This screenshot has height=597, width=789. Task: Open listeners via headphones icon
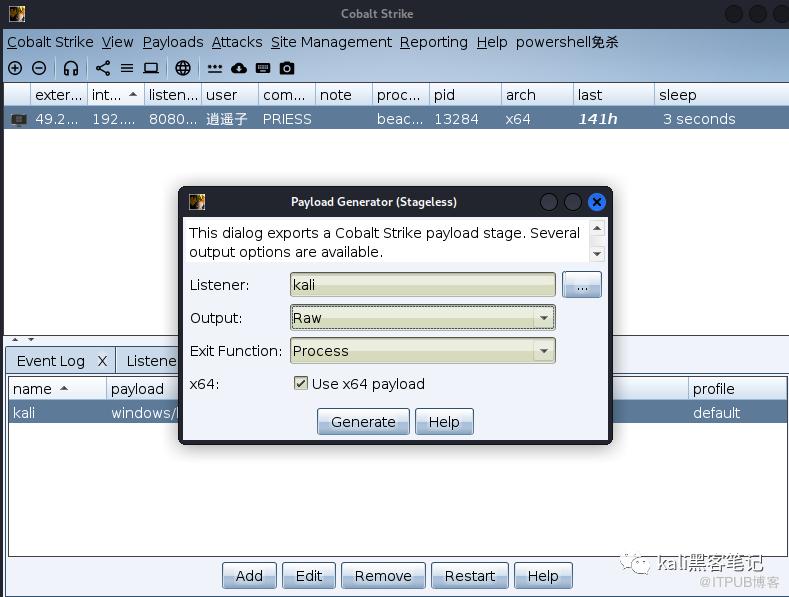tap(71, 68)
